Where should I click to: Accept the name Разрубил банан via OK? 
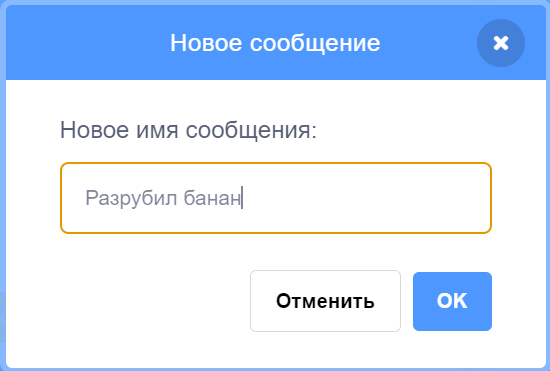tap(452, 301)
